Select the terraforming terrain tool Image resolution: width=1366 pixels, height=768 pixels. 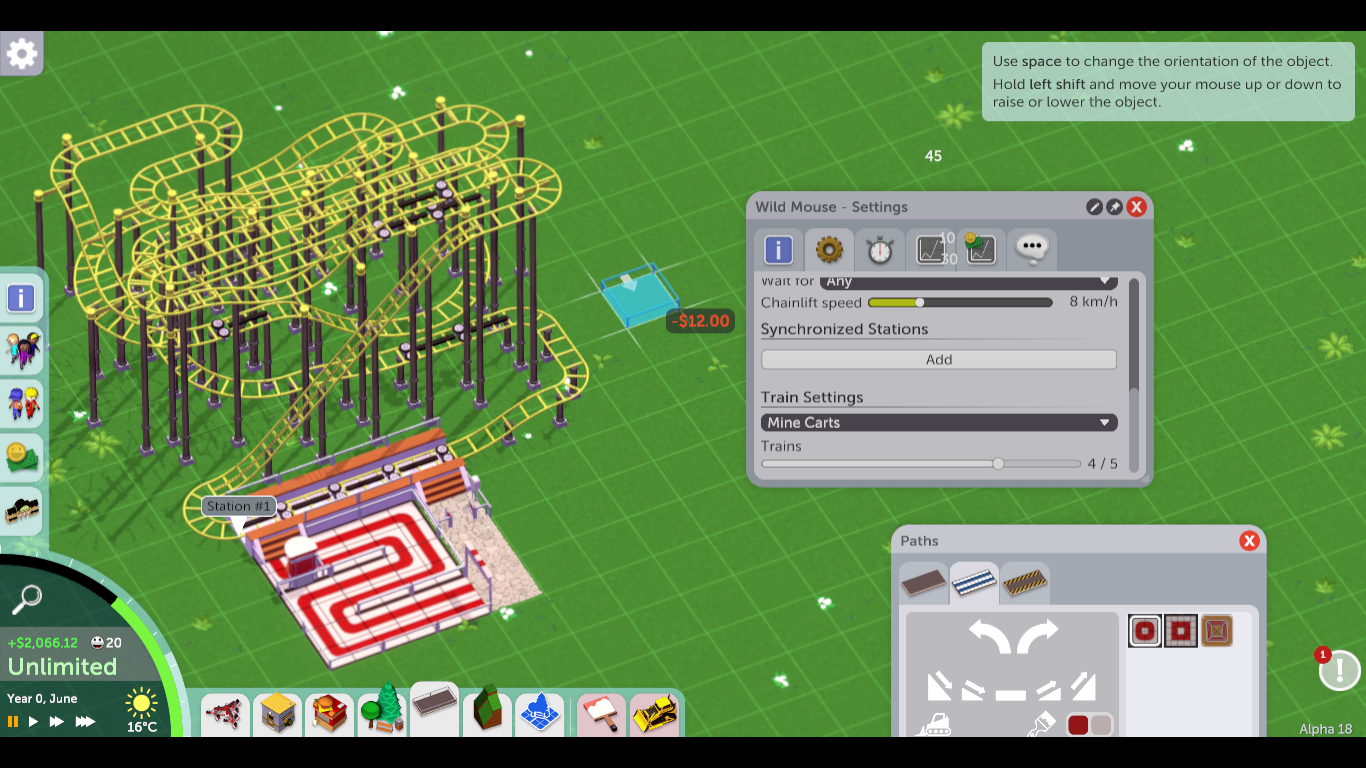tap(486, 712)
